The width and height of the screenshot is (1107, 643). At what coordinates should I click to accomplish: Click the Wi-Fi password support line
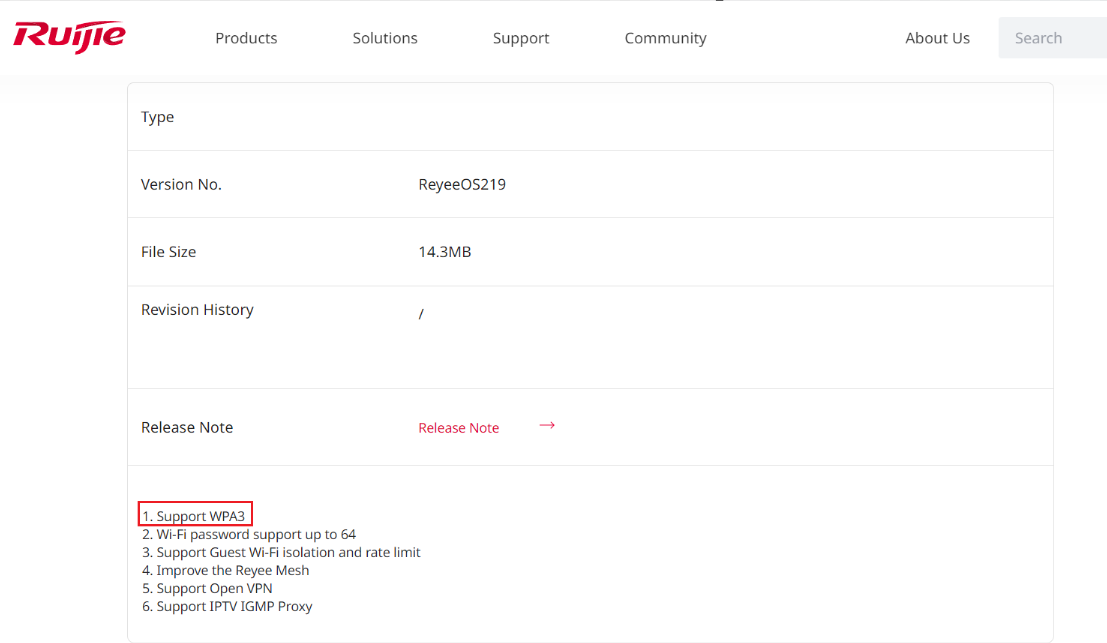249,534
